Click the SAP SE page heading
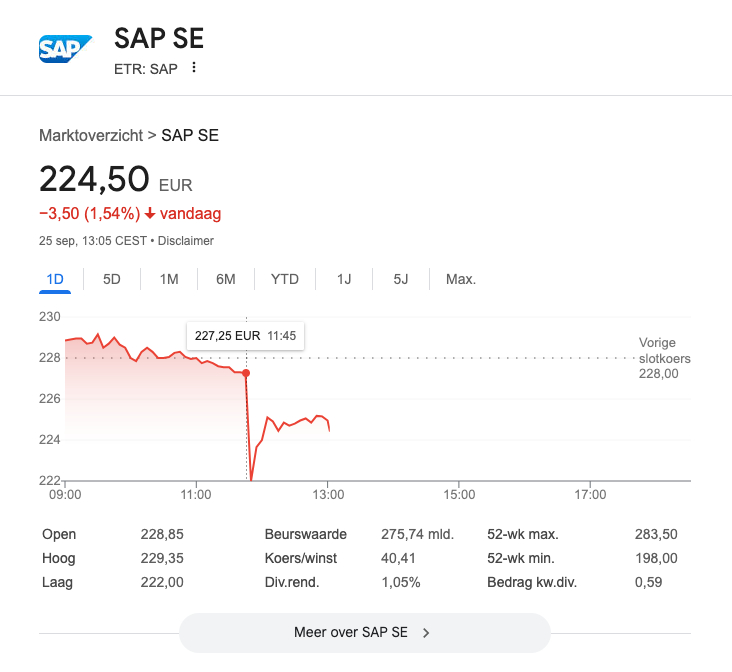This screenshot has height=672, width=732. point(159,38)
